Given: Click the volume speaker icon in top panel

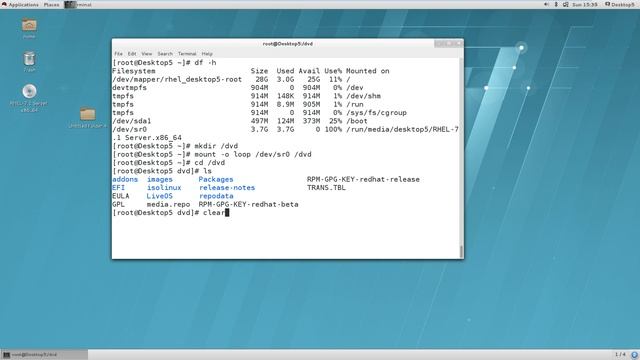Looking at the screenshot, I should (x=546, y=4).
